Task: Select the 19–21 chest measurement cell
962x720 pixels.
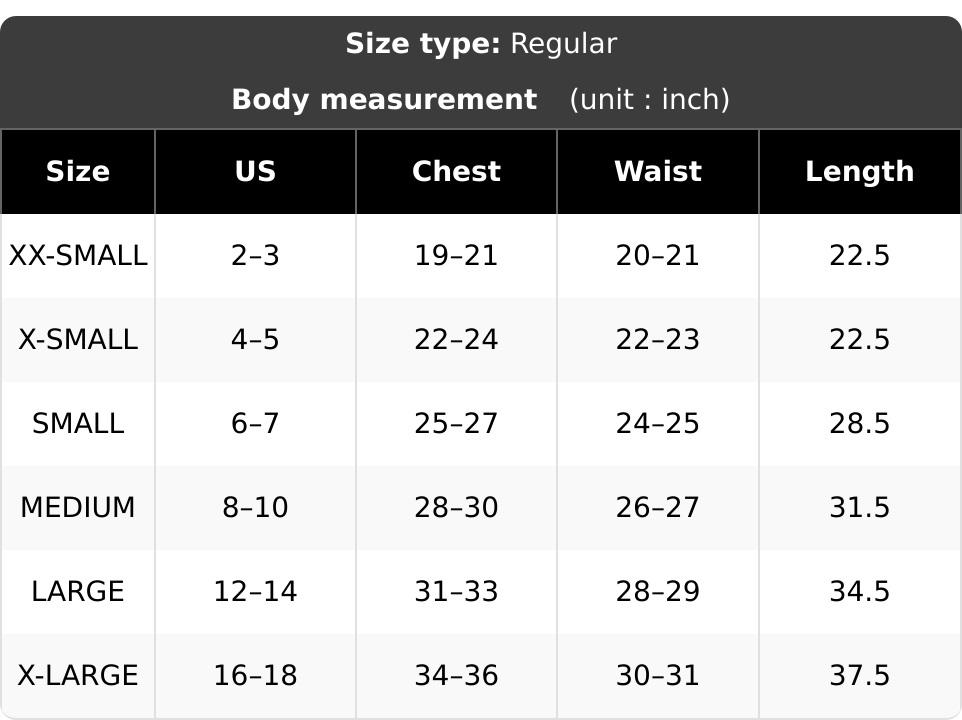Action: 456,255
